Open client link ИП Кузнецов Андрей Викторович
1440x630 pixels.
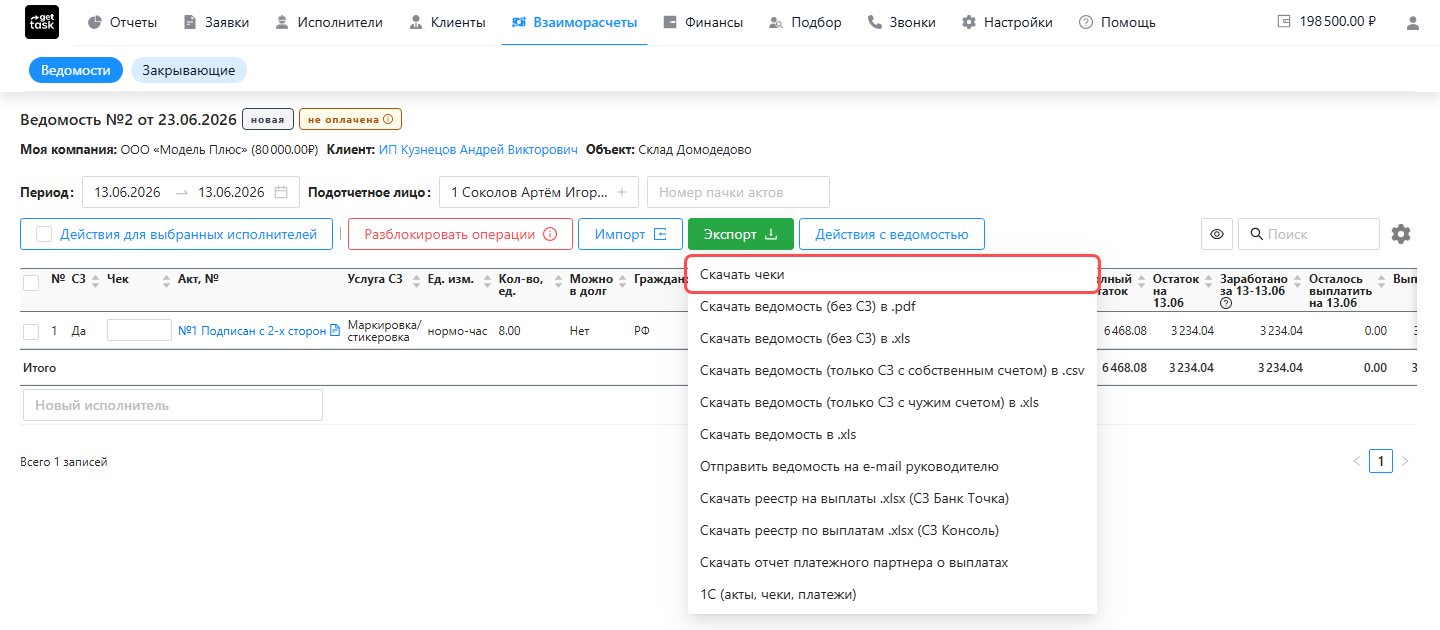pyautogui.click(x=478, y=150)
